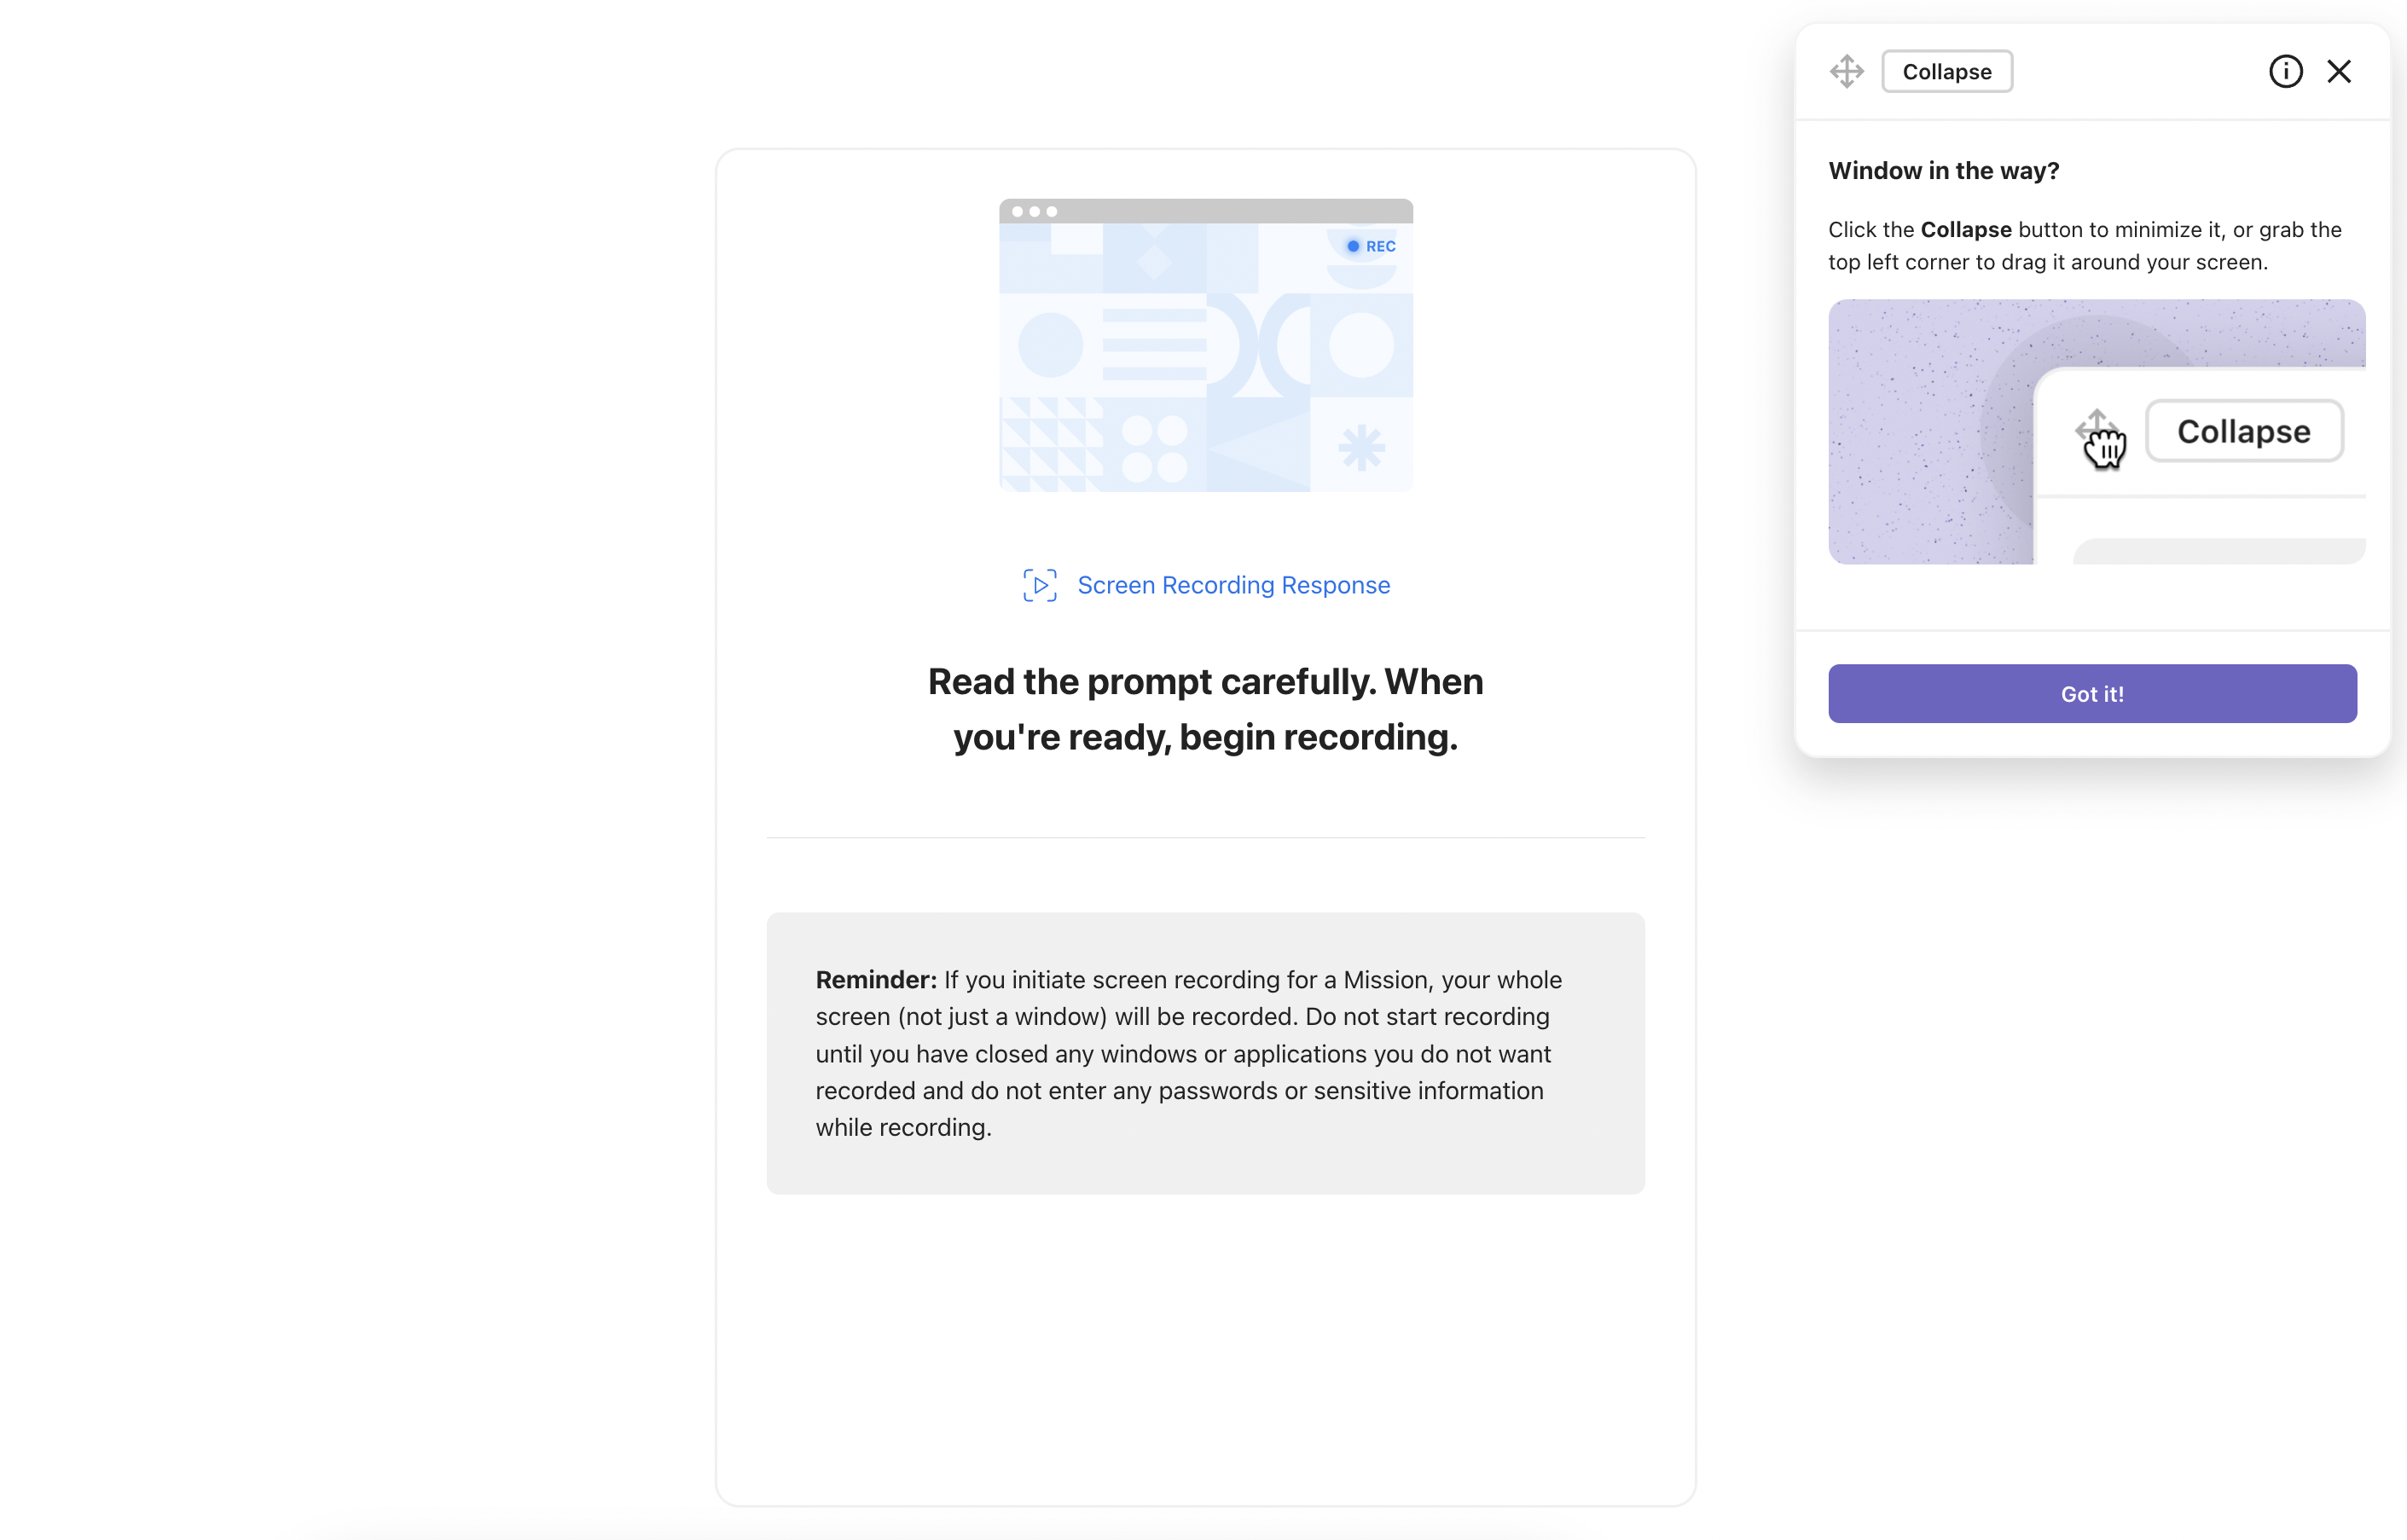Image resolution: width=2407 pixels, height=1540 pixels.
Task: Click the grabbing hand cursor in tutorial image
Action: pos(2104,446)
